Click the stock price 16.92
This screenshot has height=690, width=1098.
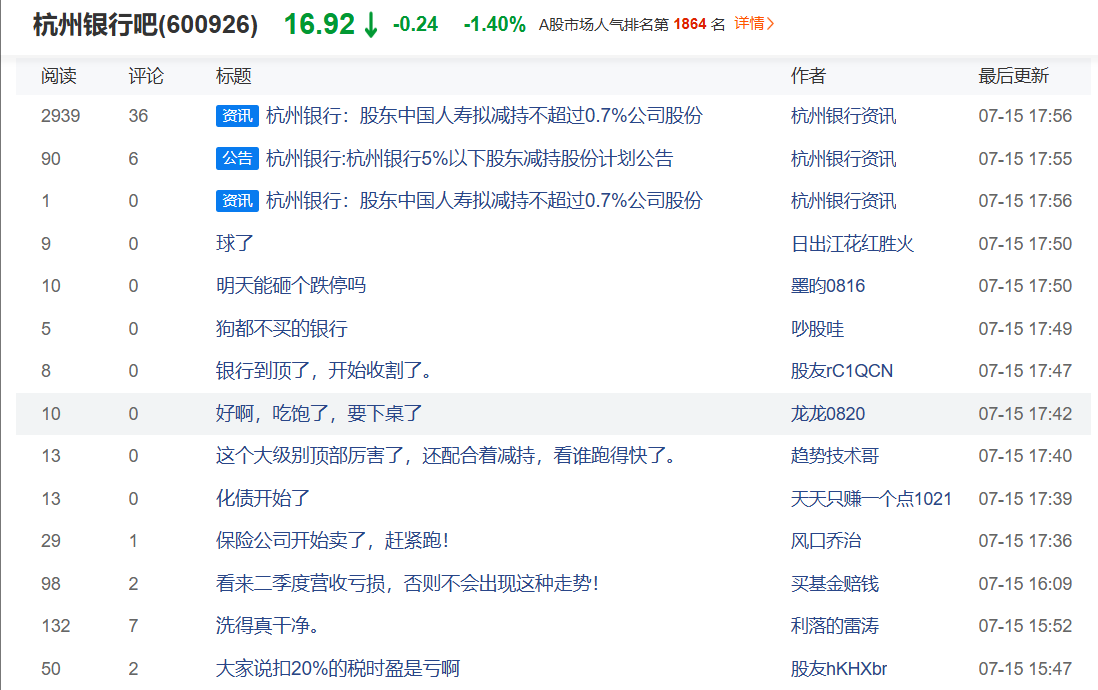(319, 25)
